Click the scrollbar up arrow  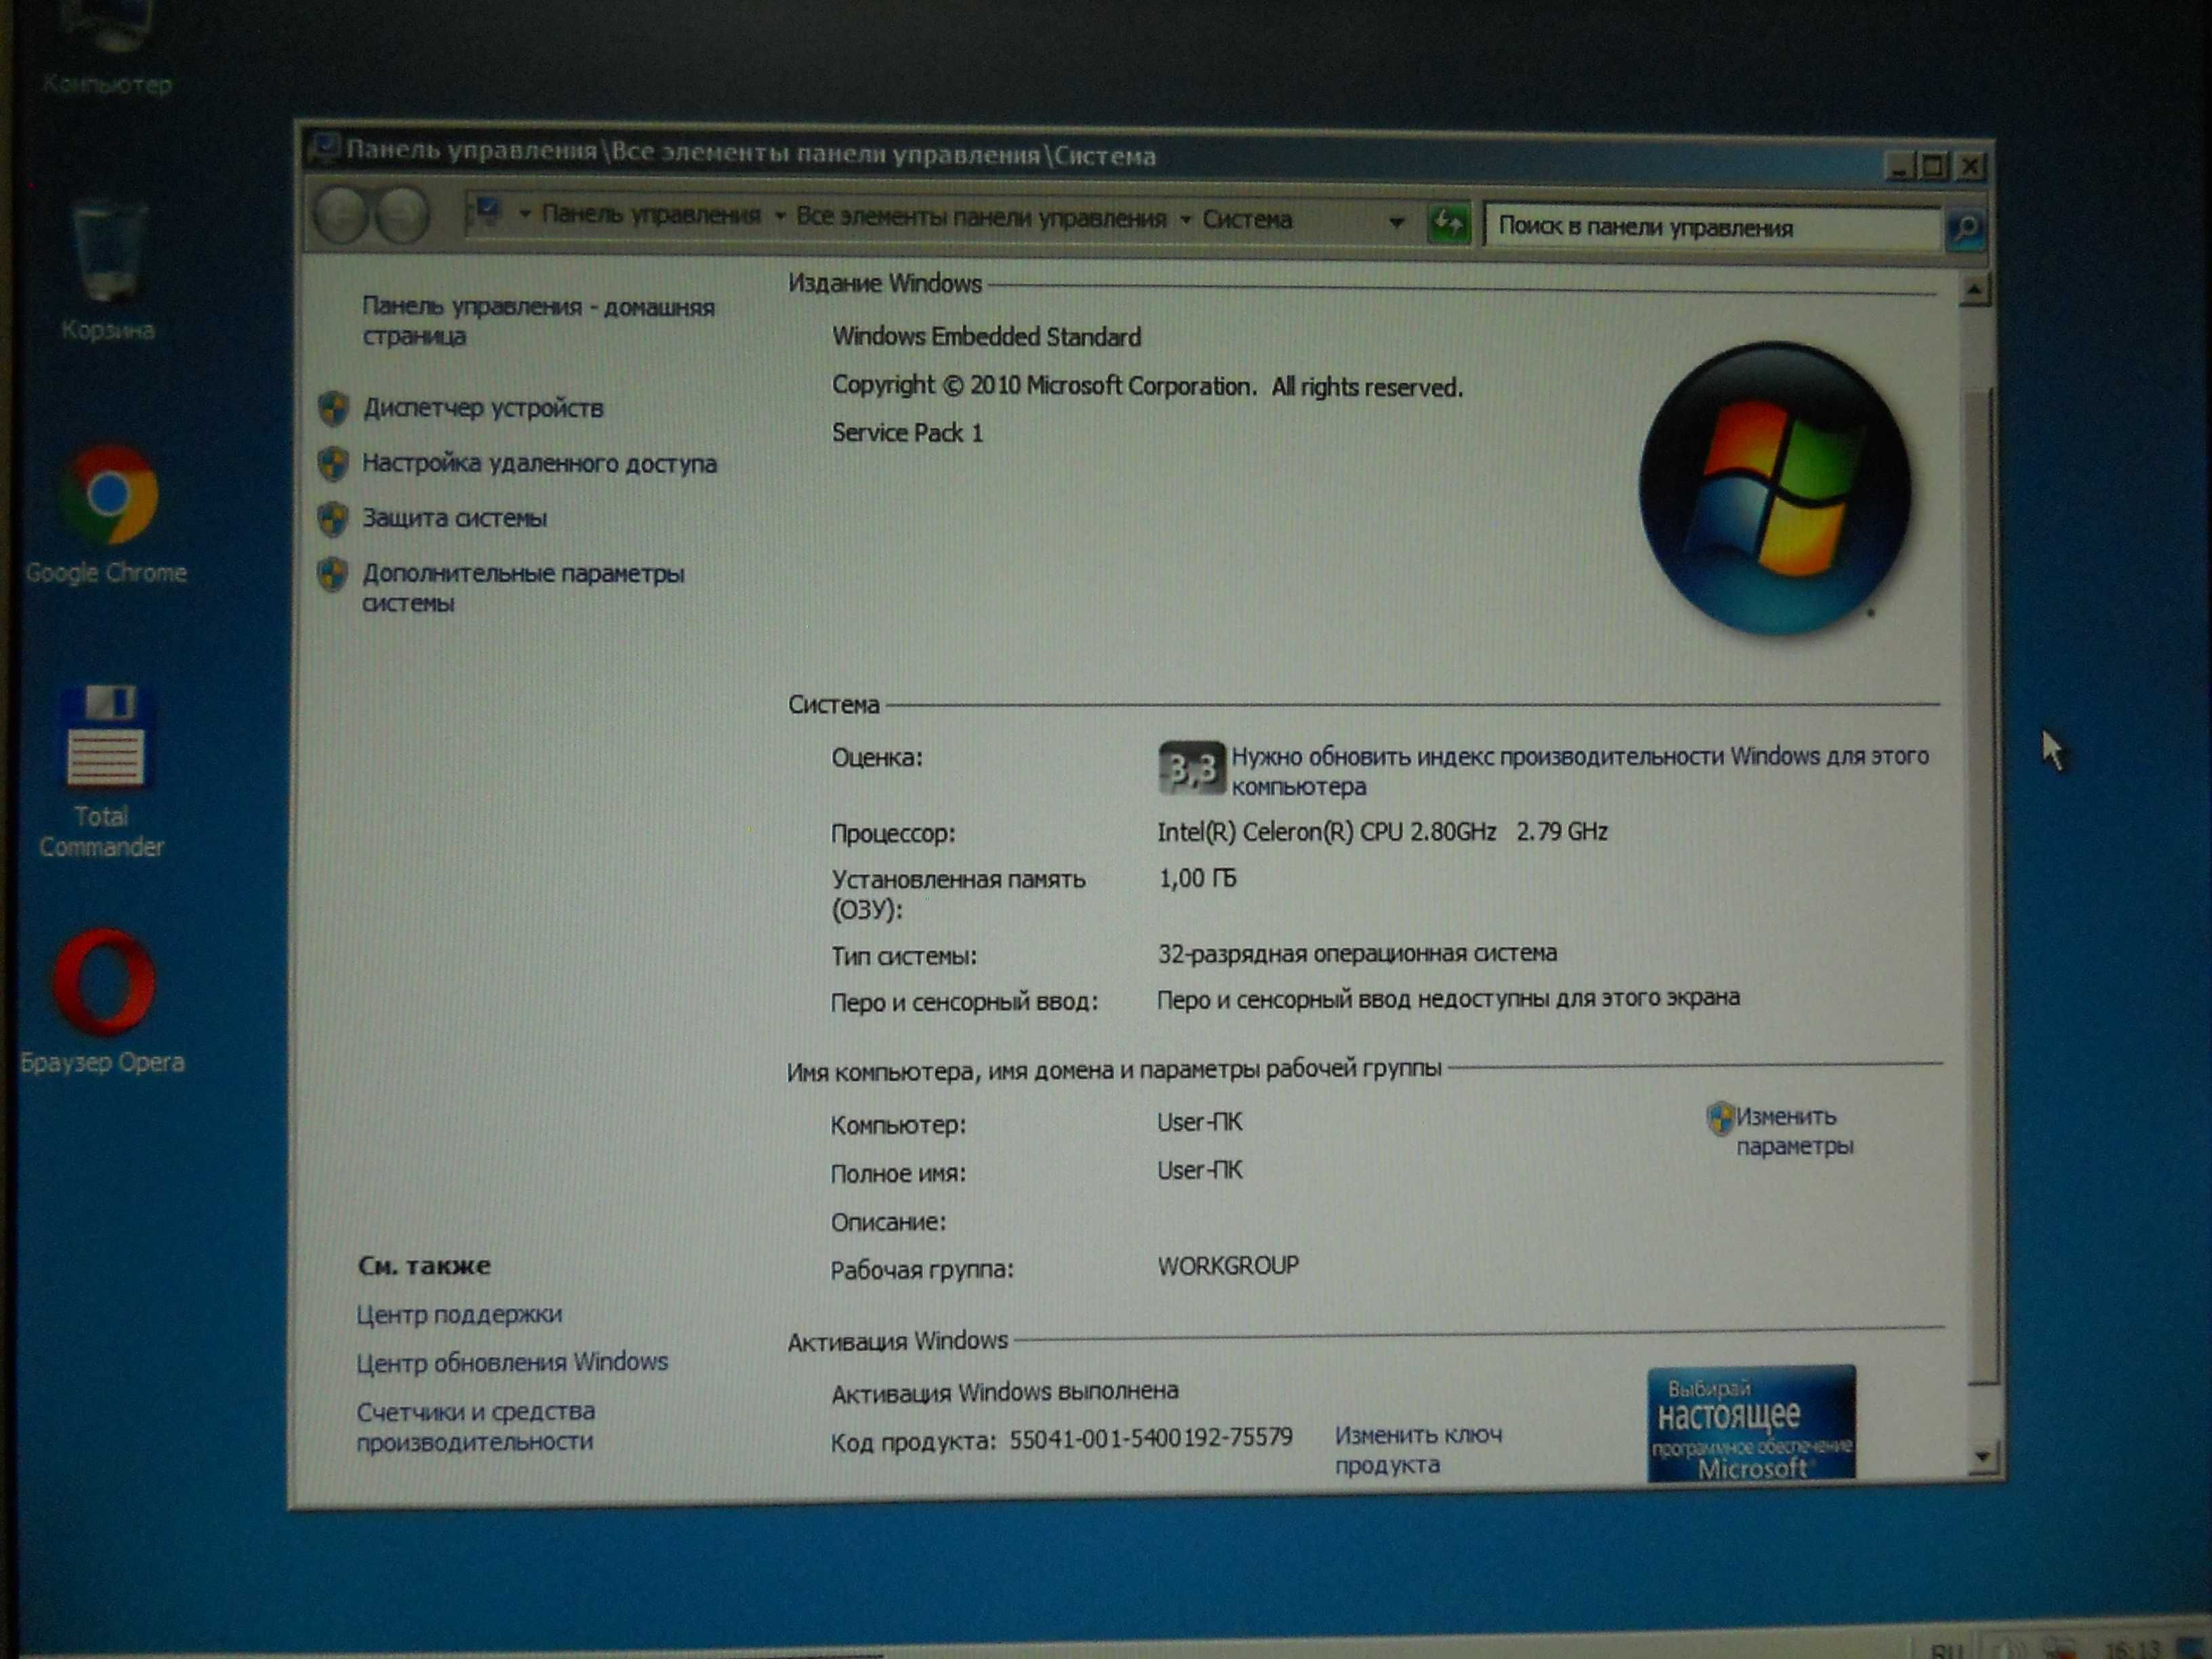1974,291
